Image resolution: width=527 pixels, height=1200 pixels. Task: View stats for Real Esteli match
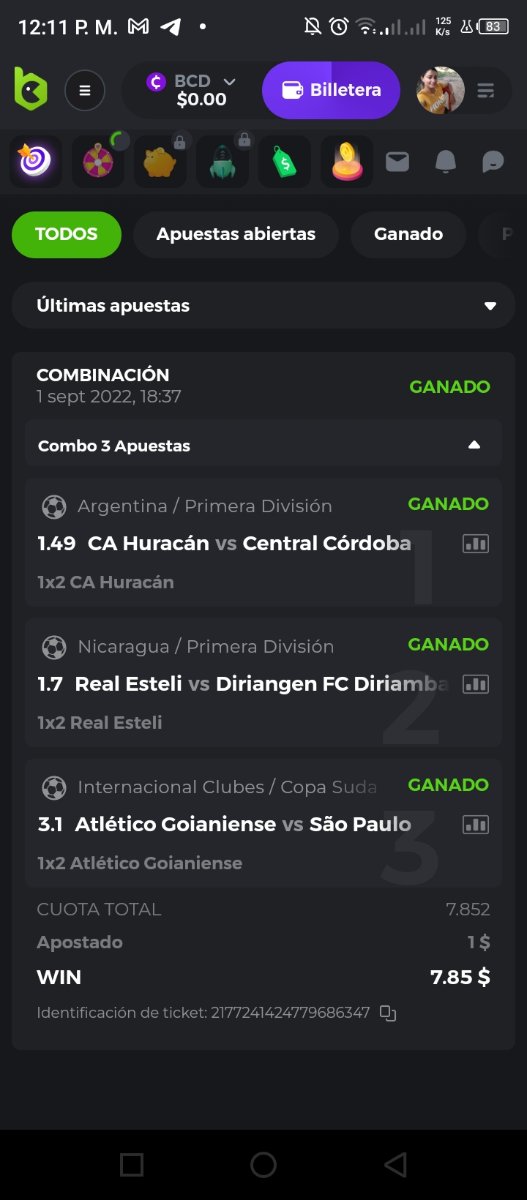point(475,684)
